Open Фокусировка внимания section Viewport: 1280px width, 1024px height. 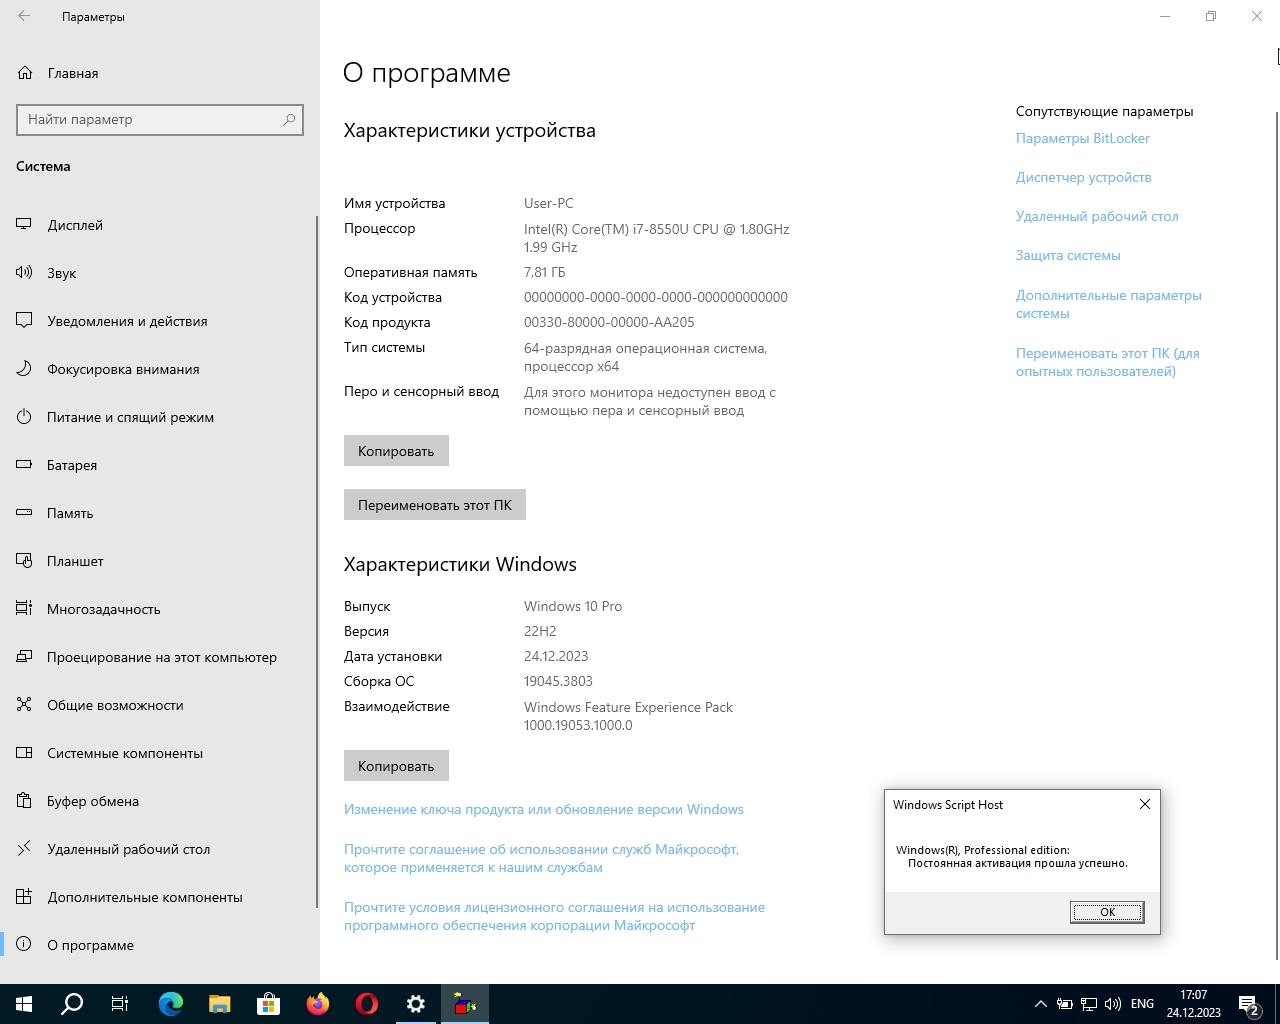click(160, 369)
